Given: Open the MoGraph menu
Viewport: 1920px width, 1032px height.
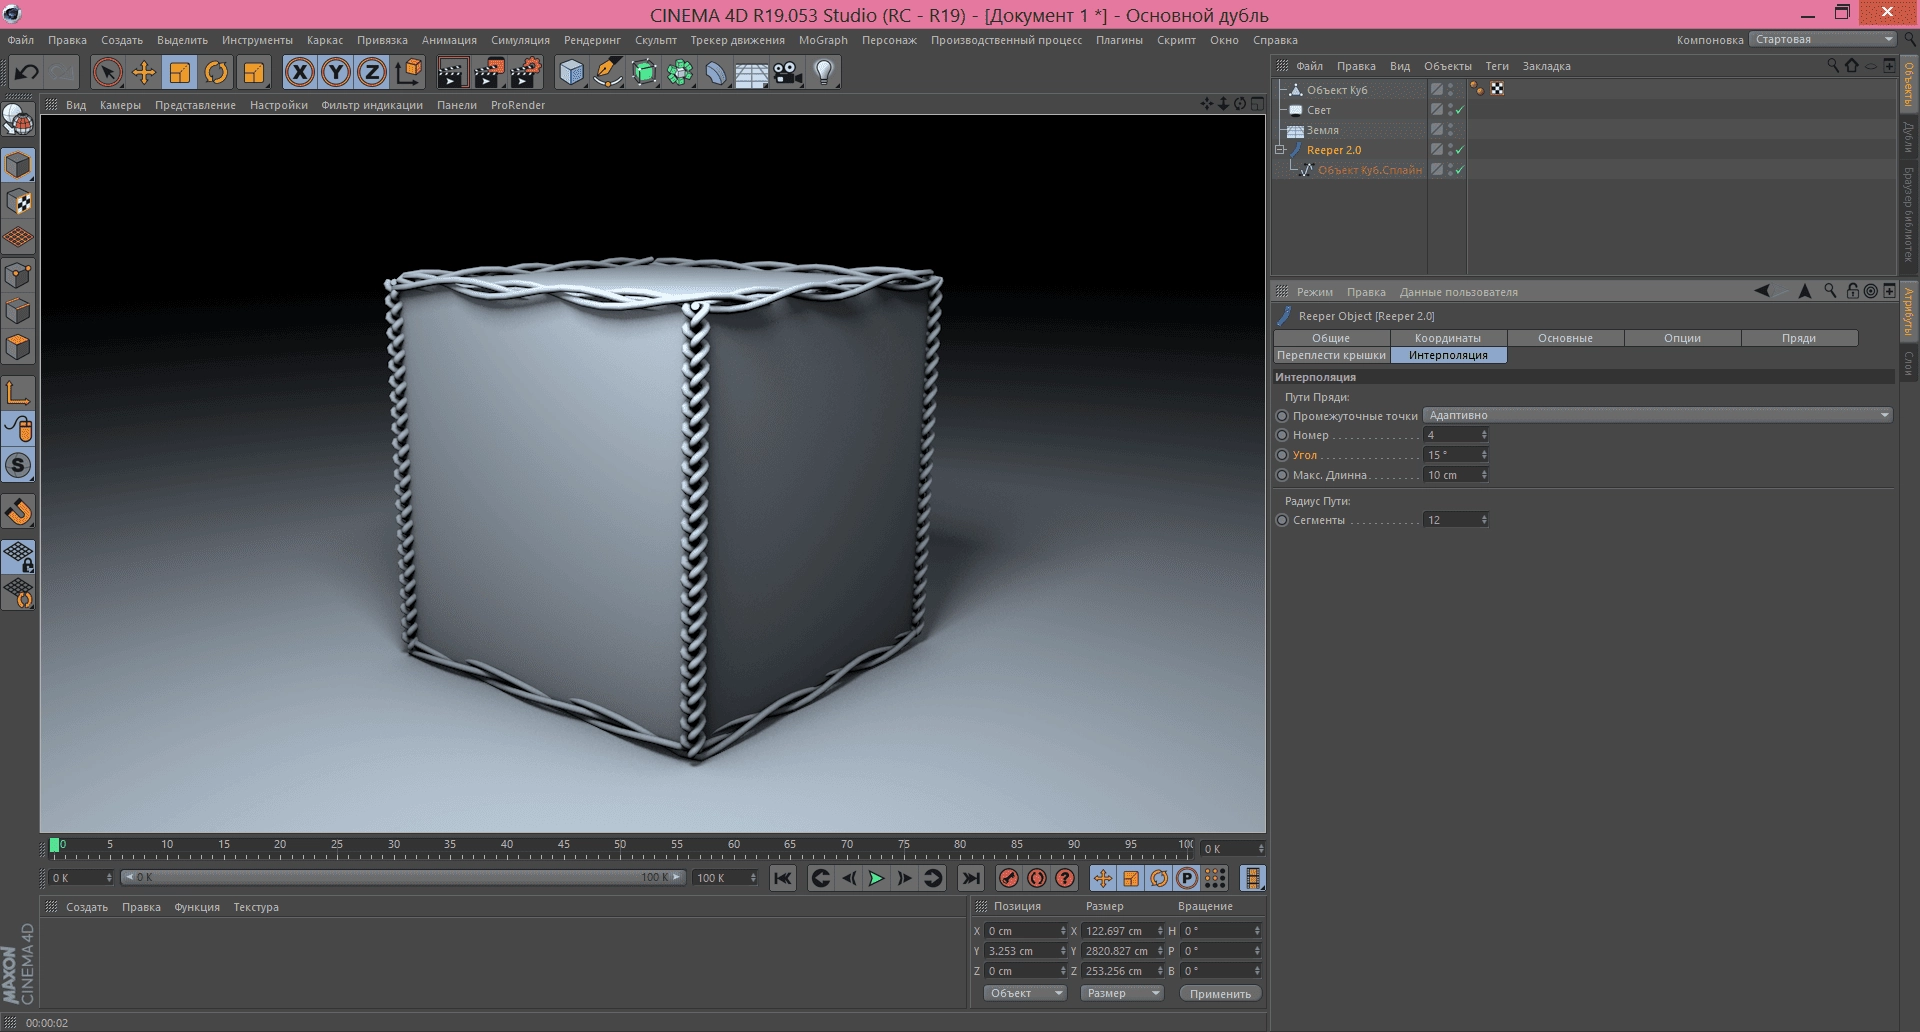Looking at the screenshot, I should [x=823, y=40].
